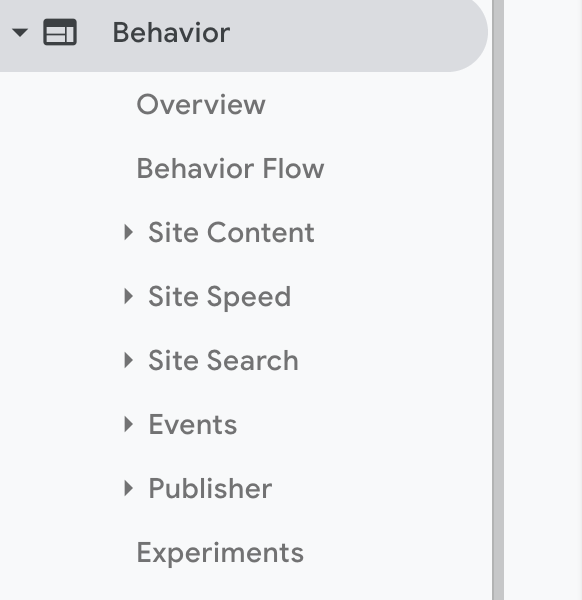Click the main content pane beside sidebar
582x600 pixels.
point(543,300)
